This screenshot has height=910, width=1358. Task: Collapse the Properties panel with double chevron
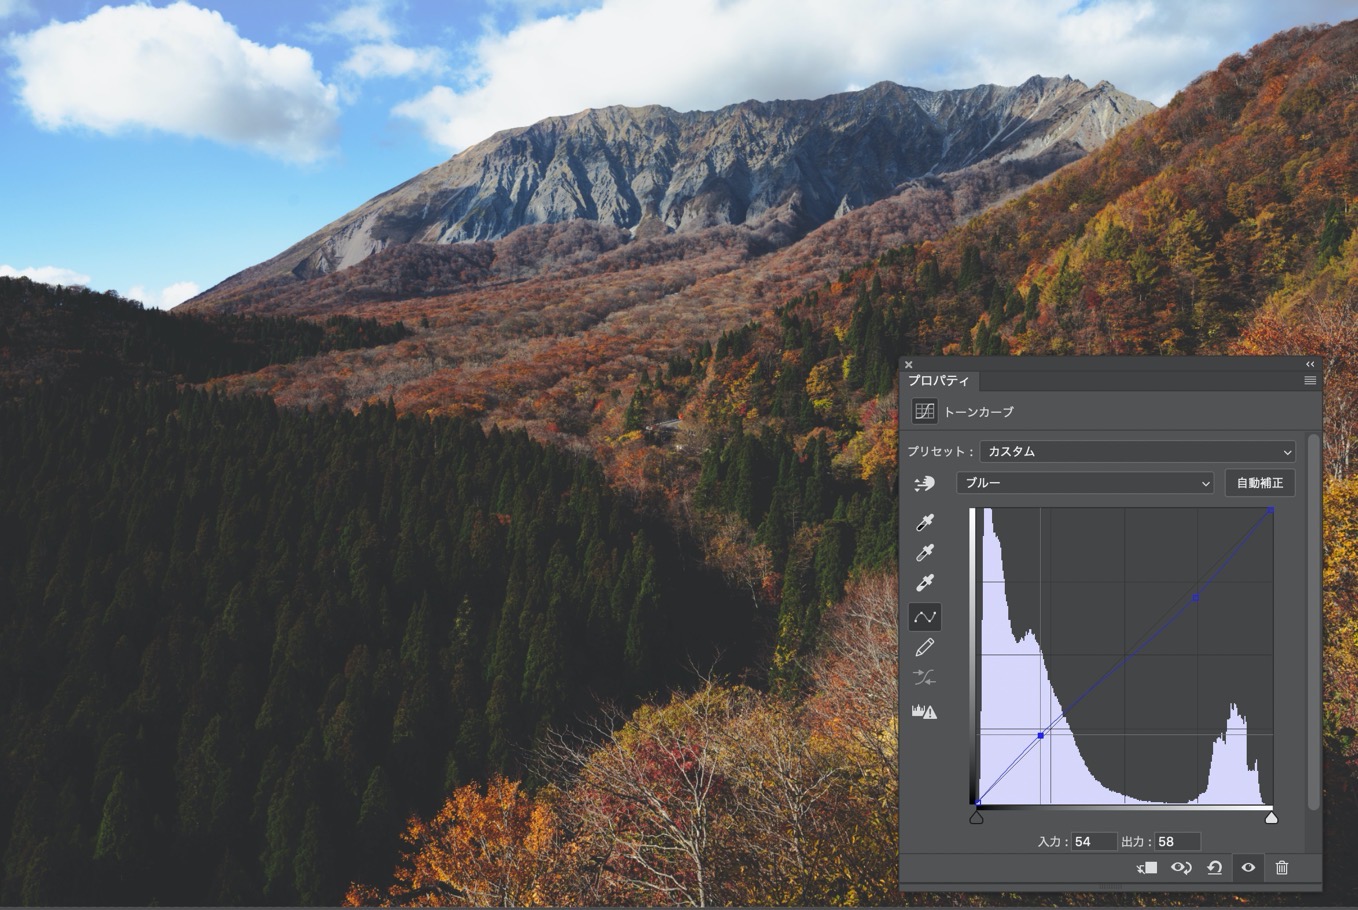point(1310,364)
